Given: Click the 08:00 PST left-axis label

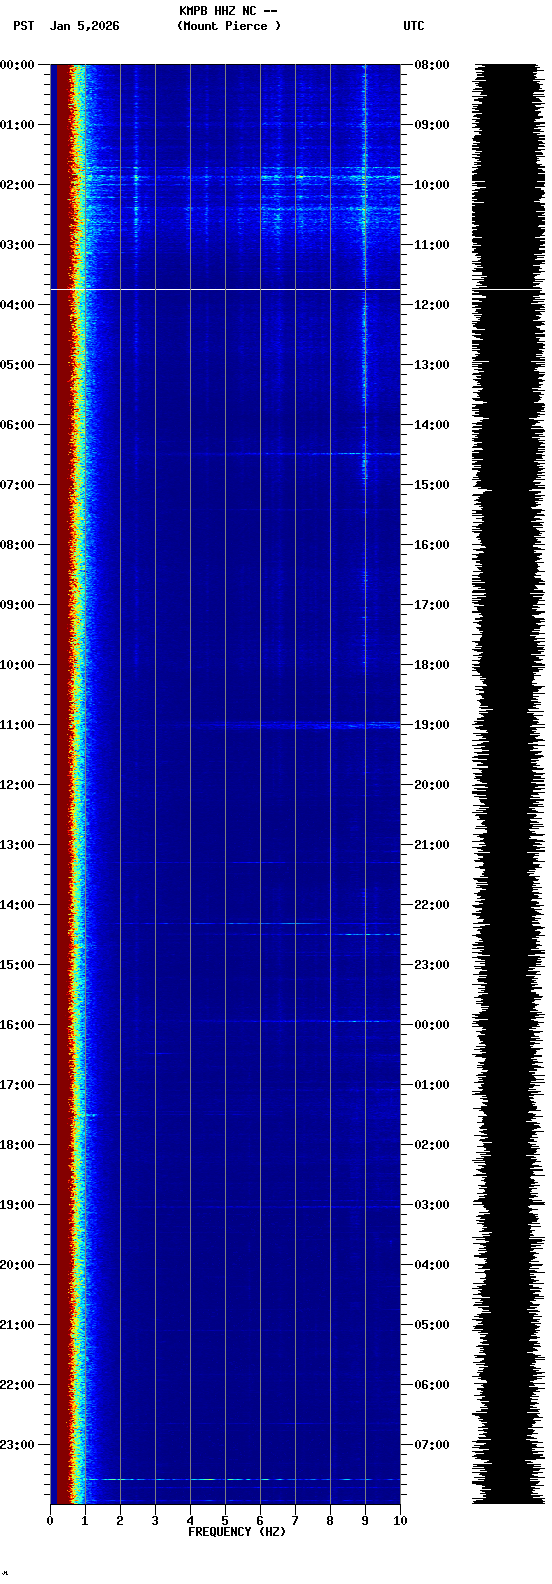Looking at the screenshot, I should [x=18, y=545].
